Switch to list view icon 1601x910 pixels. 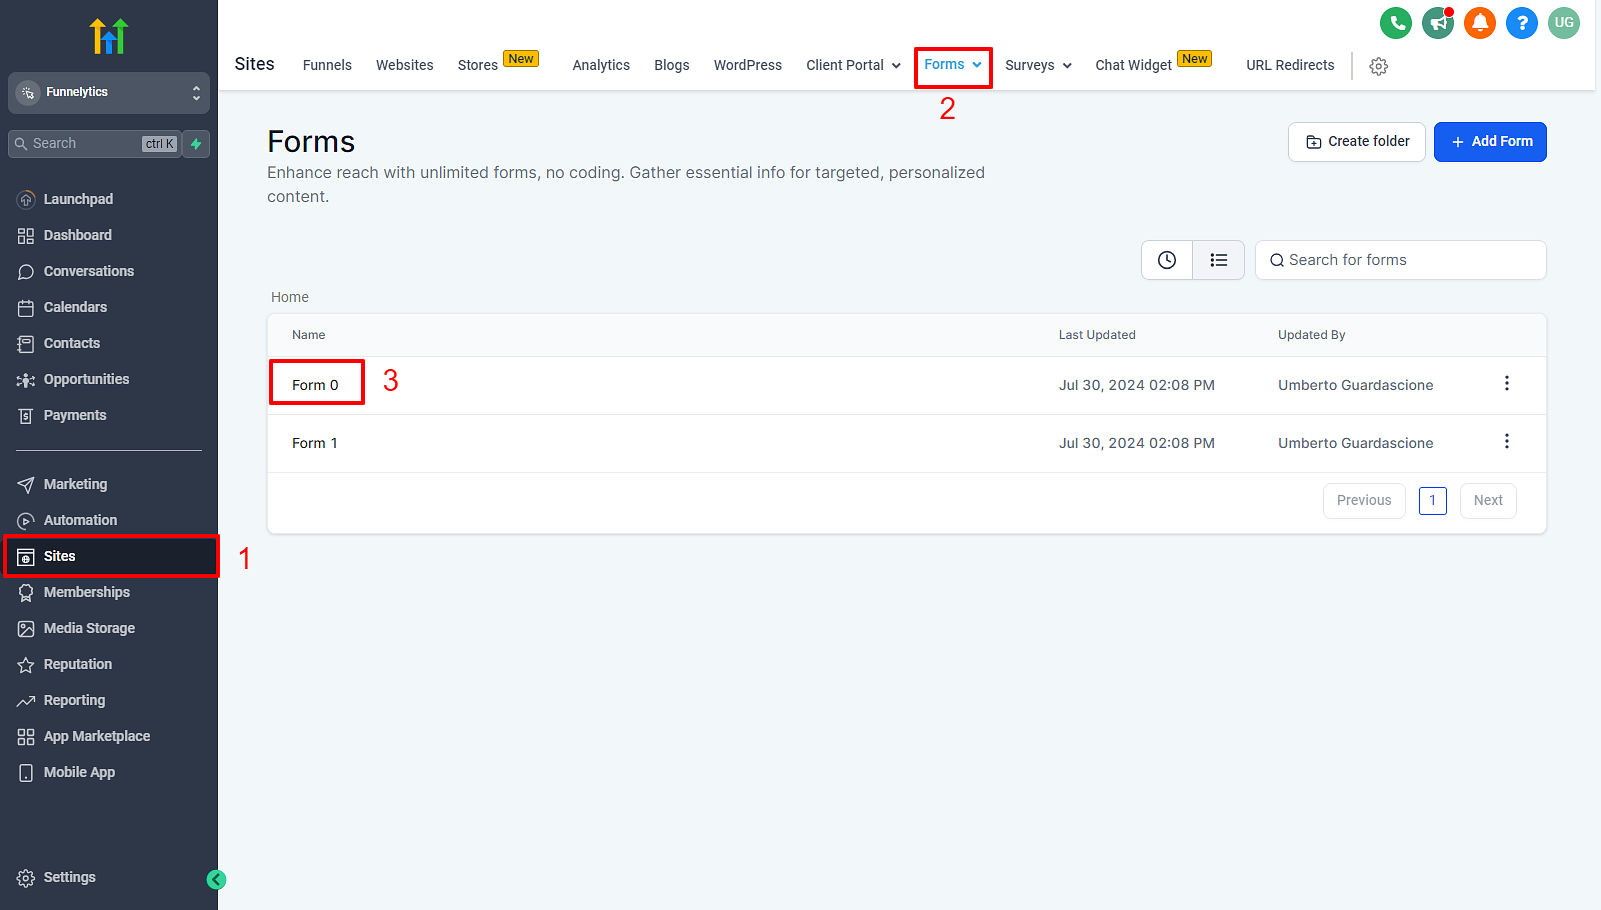[x=1218, y=260]
